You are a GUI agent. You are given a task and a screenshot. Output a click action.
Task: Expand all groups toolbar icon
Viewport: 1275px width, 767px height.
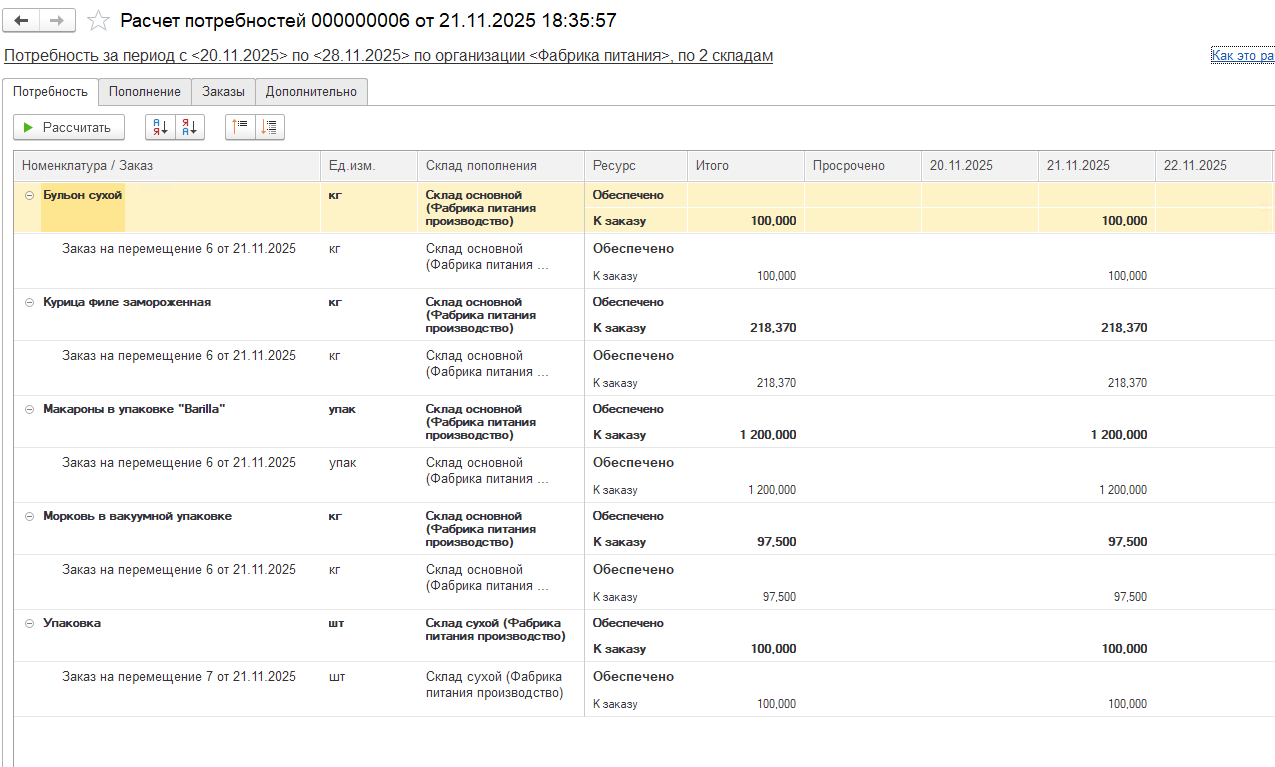pyautogui.click(x=270, y=127)
